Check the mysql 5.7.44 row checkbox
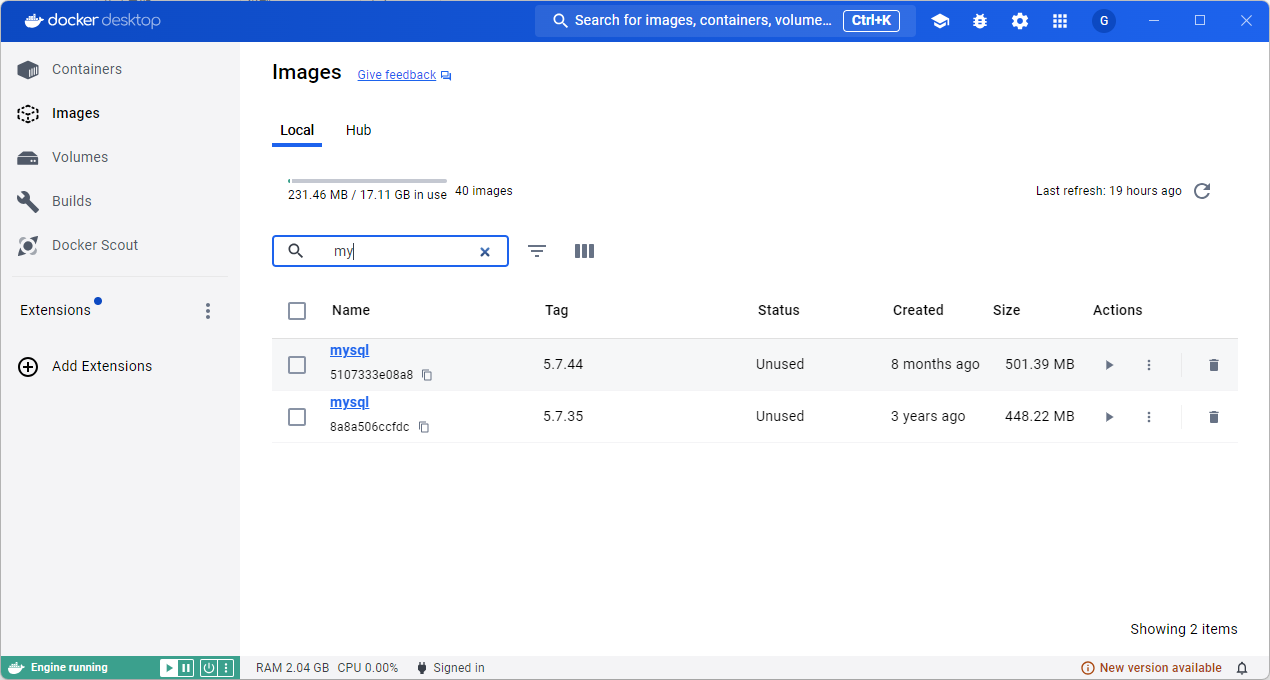Viewport: 1270px width, 680px height. tap(297, 365)
